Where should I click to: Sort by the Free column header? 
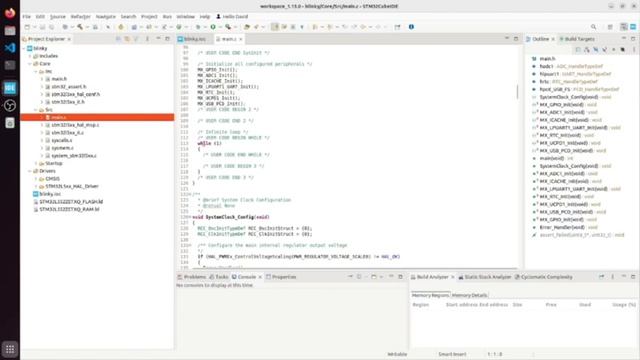pos(551,305)
